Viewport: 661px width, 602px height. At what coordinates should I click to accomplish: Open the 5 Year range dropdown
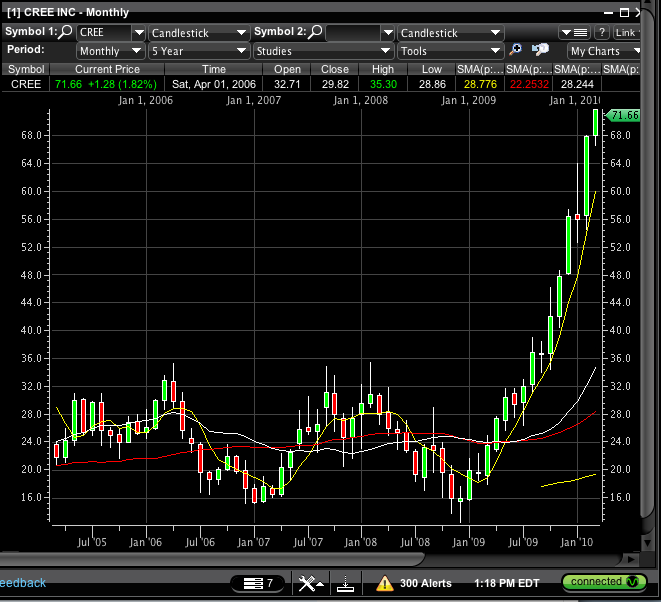pyautogui.click(x=198, y=51)
